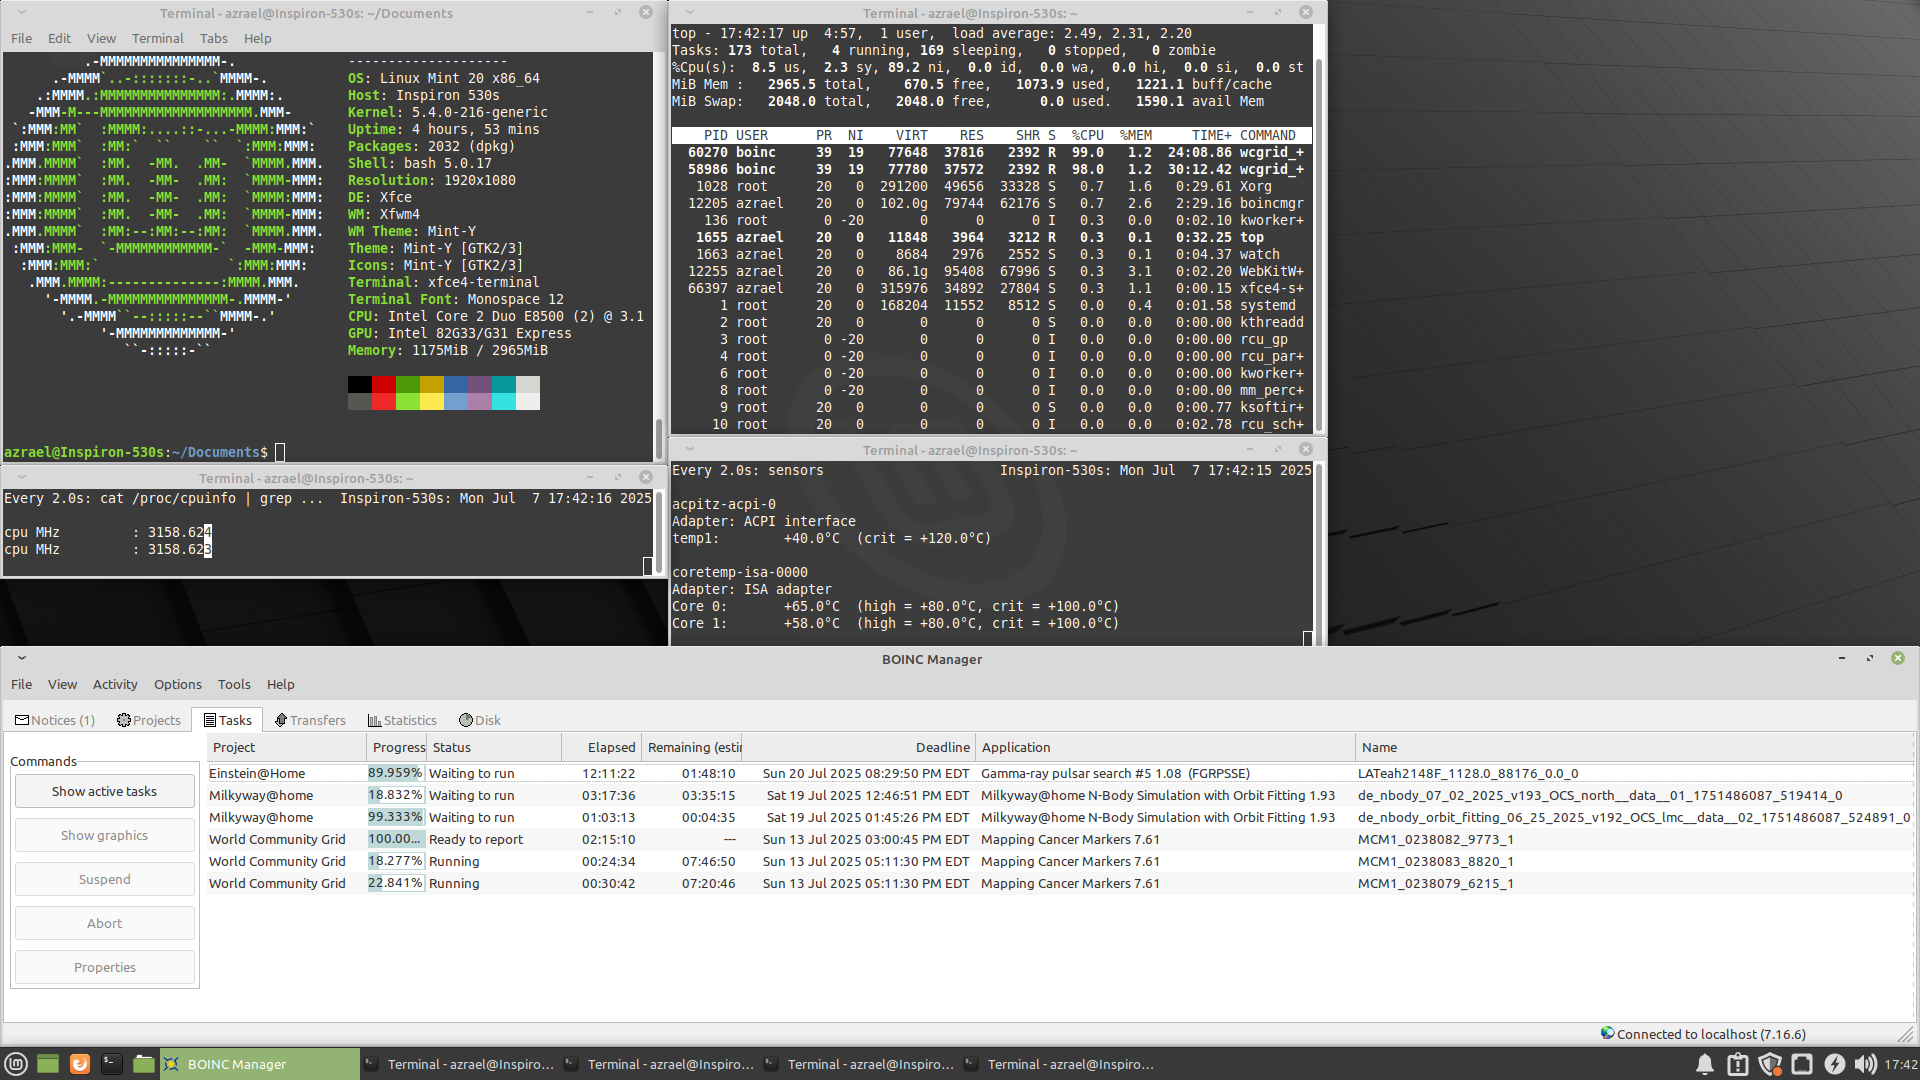Viewport: 1920px width, 1080px height.
Task: Select the Einstein@Home task progress bar
Action: click(x=395, y=773)
